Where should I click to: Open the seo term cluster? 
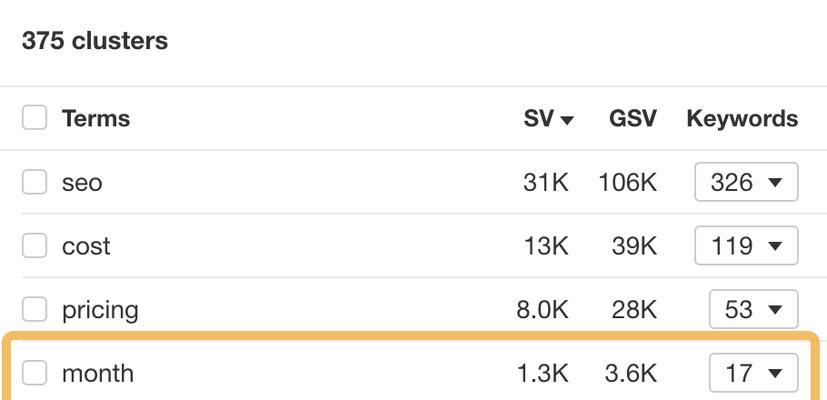tap(82, 183)
